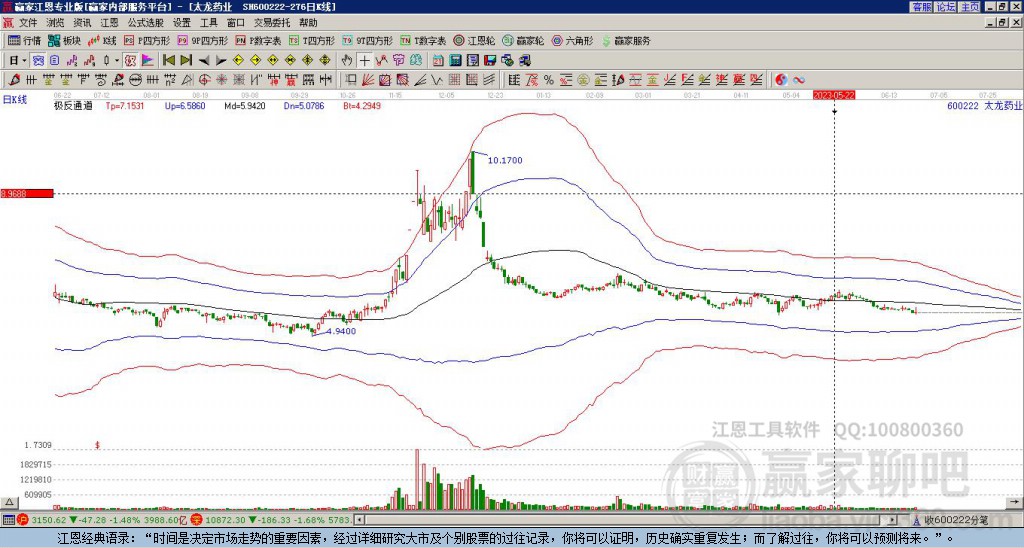Click the colorful flag icon
The width and height of the screenshot is (1024, 548).
click(x=148, y=61)
